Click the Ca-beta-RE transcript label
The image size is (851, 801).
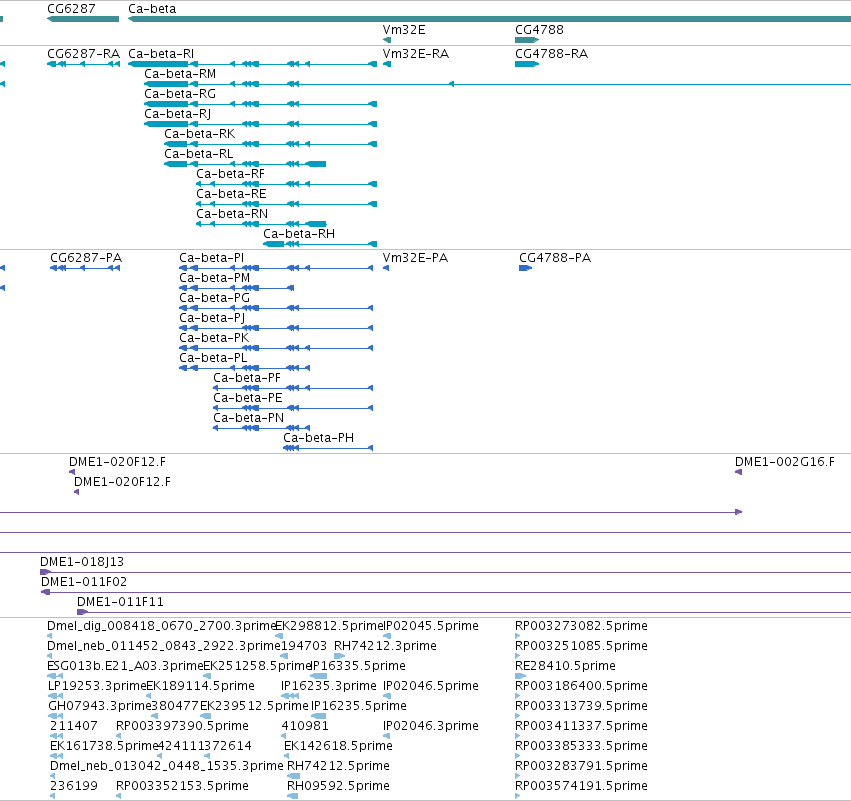pyautogui.click(x=231, y=194)
